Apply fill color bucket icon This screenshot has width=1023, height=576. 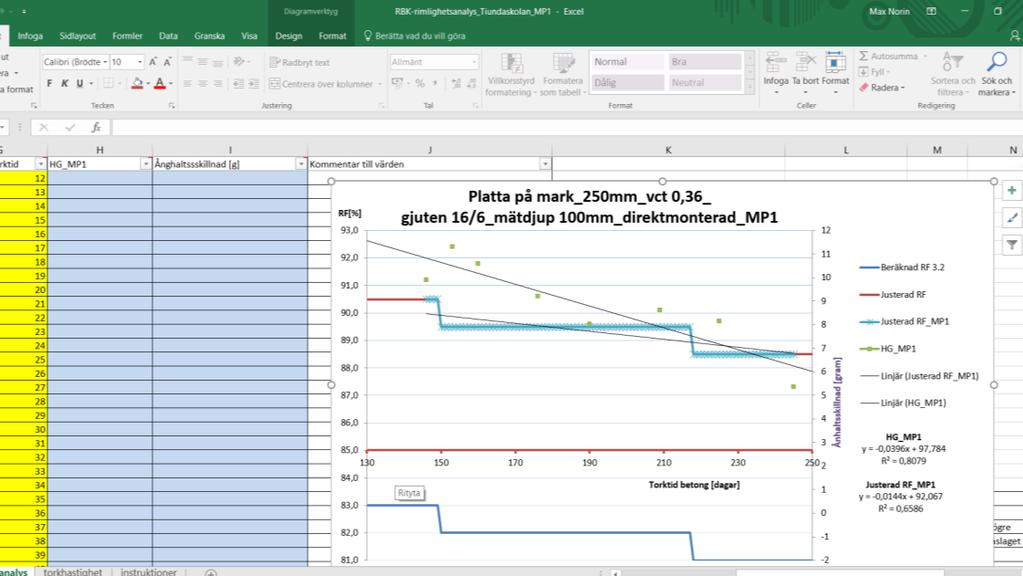(x=137, y=83)
